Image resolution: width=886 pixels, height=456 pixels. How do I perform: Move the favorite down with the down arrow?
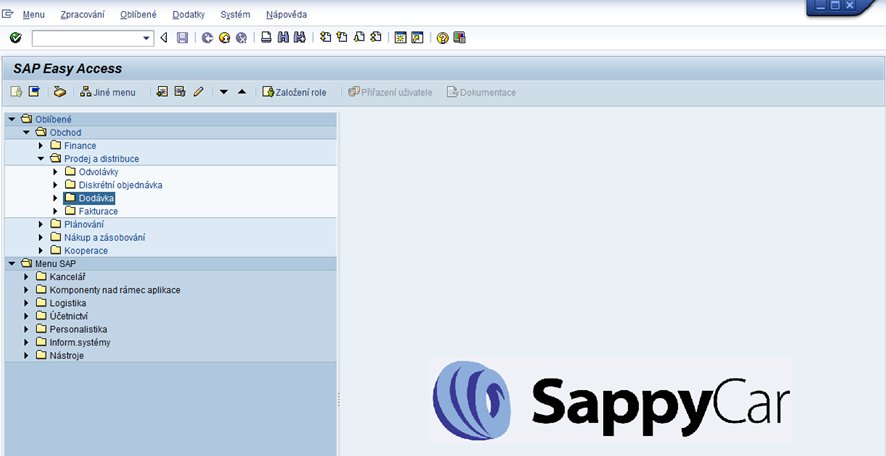point(224,92)
